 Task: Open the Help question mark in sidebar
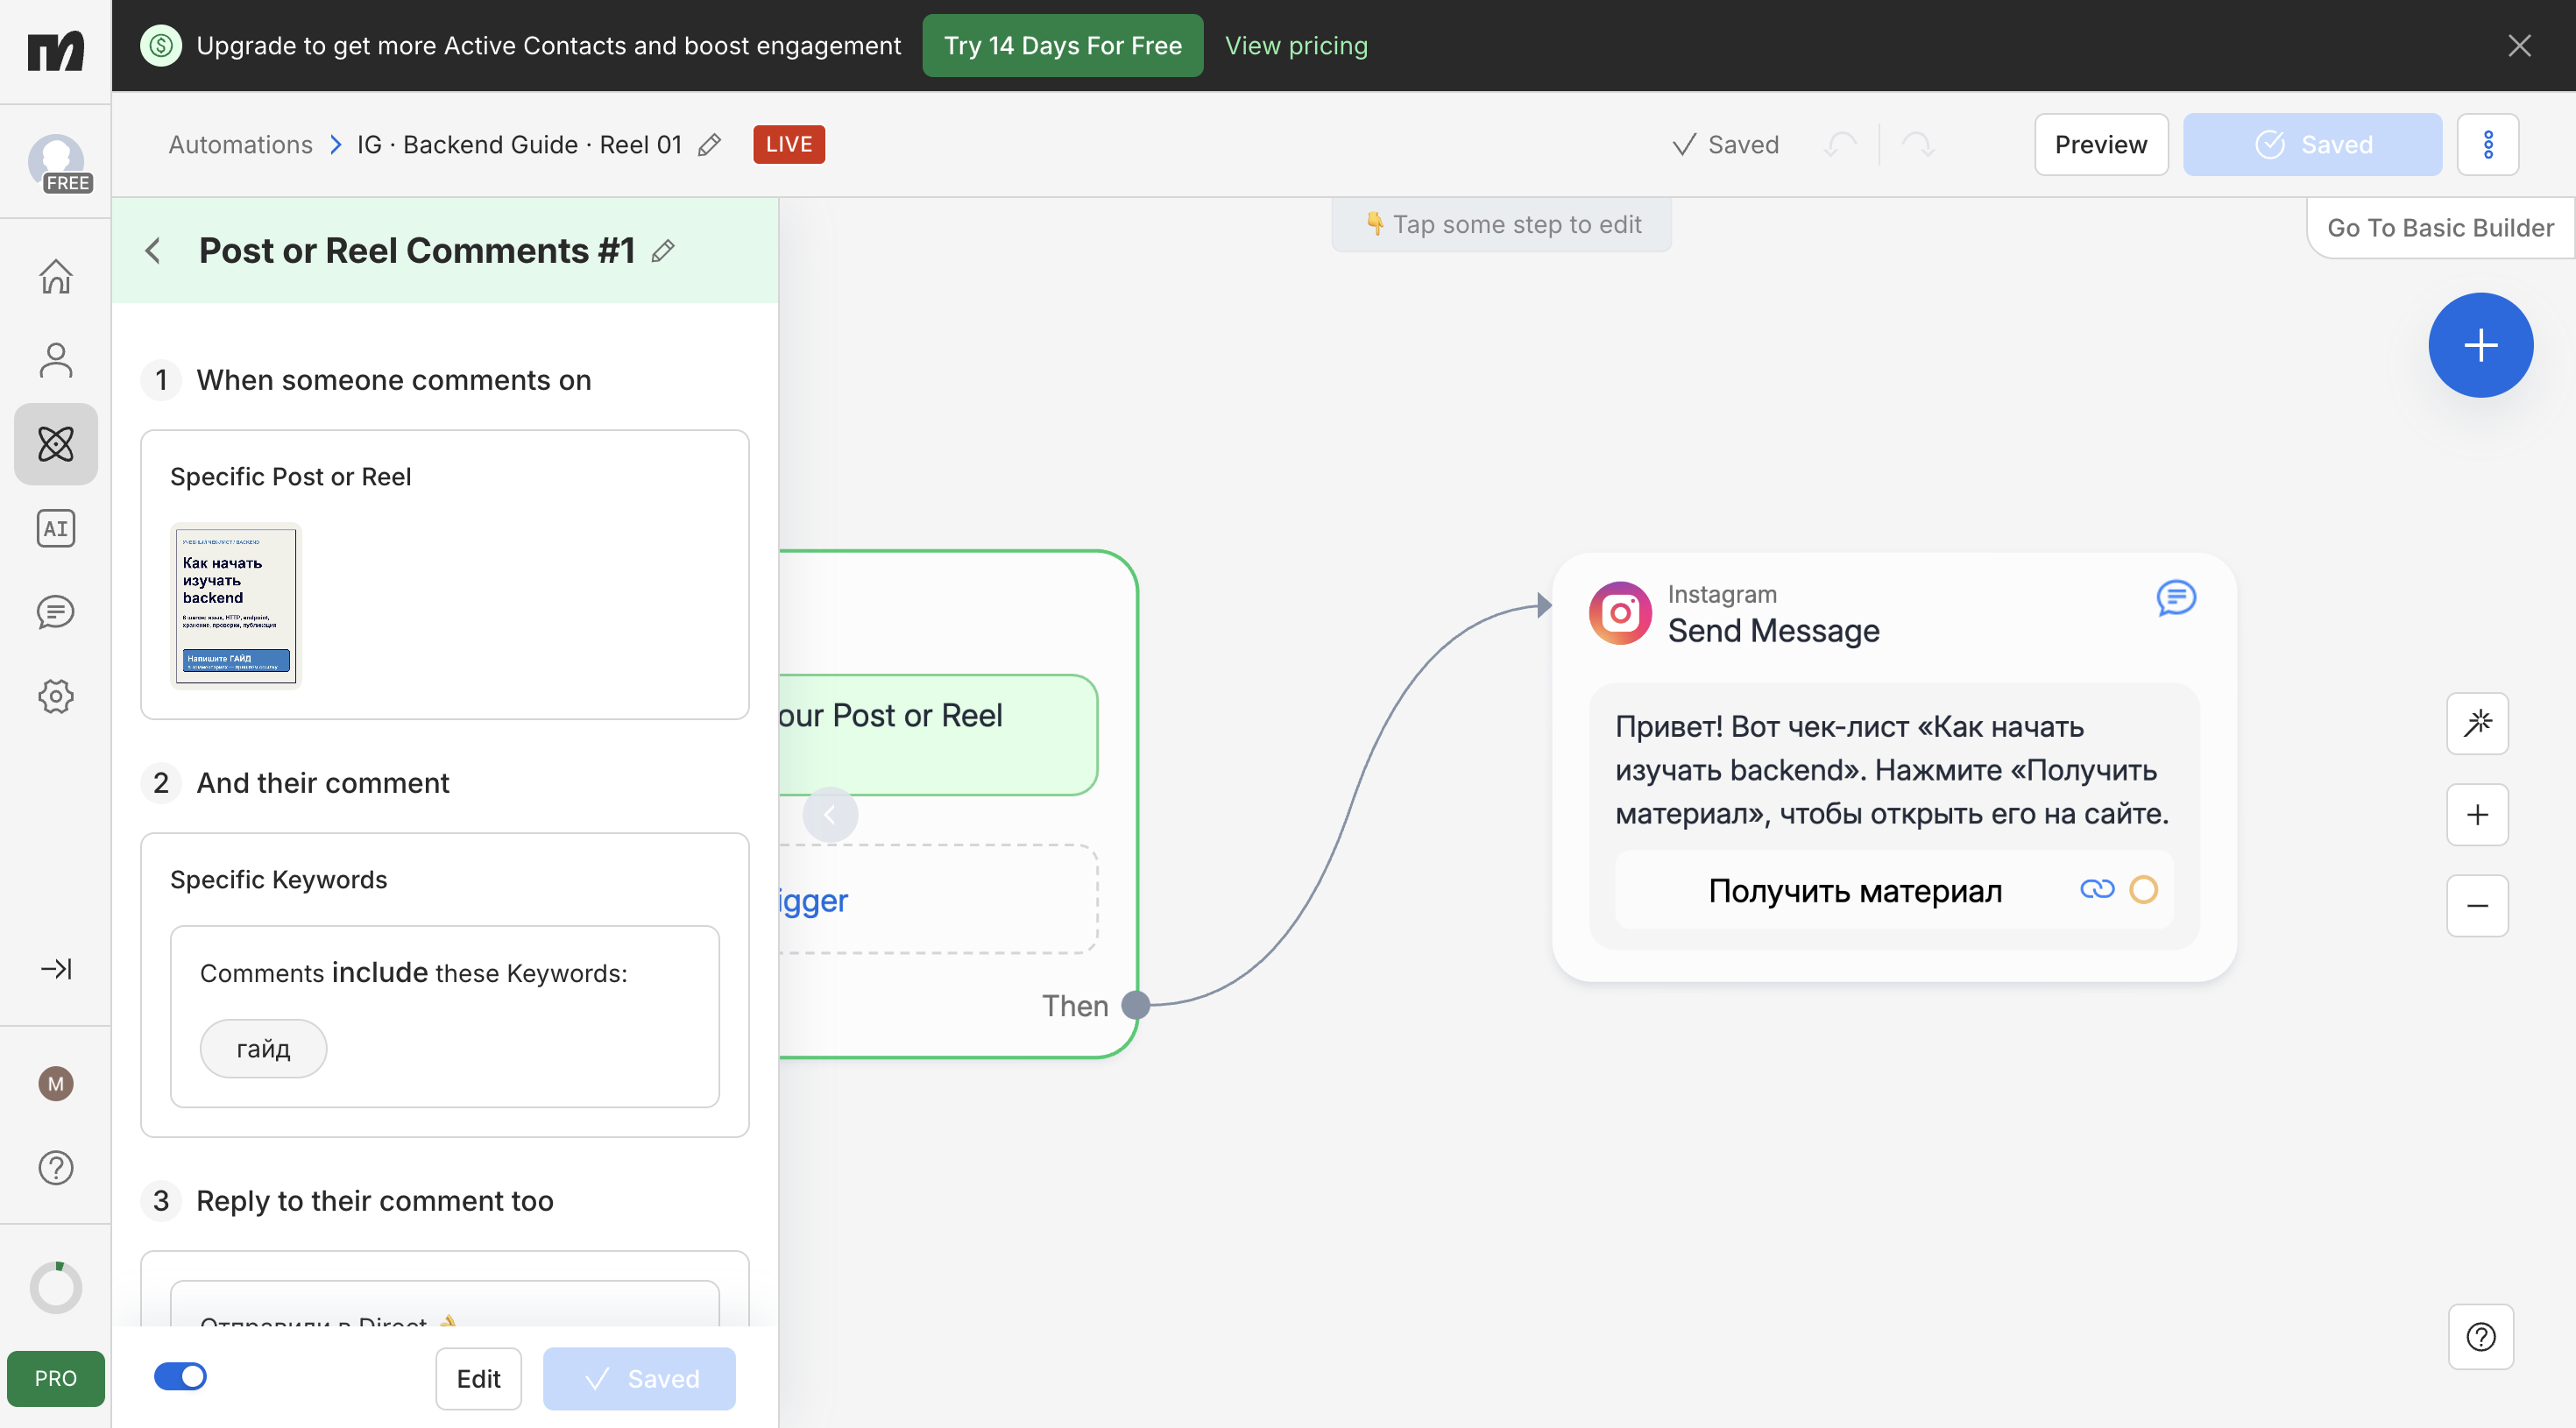pos(56,1167)
